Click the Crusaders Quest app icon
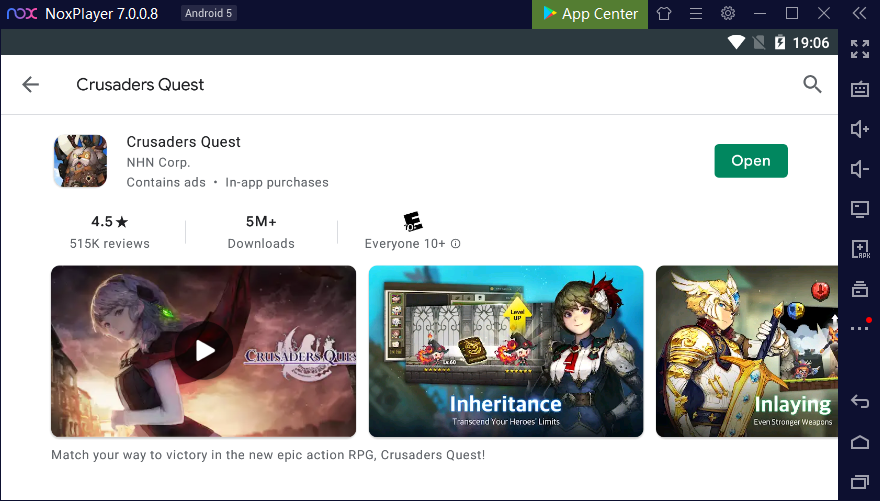 click(x=80, y=161)
